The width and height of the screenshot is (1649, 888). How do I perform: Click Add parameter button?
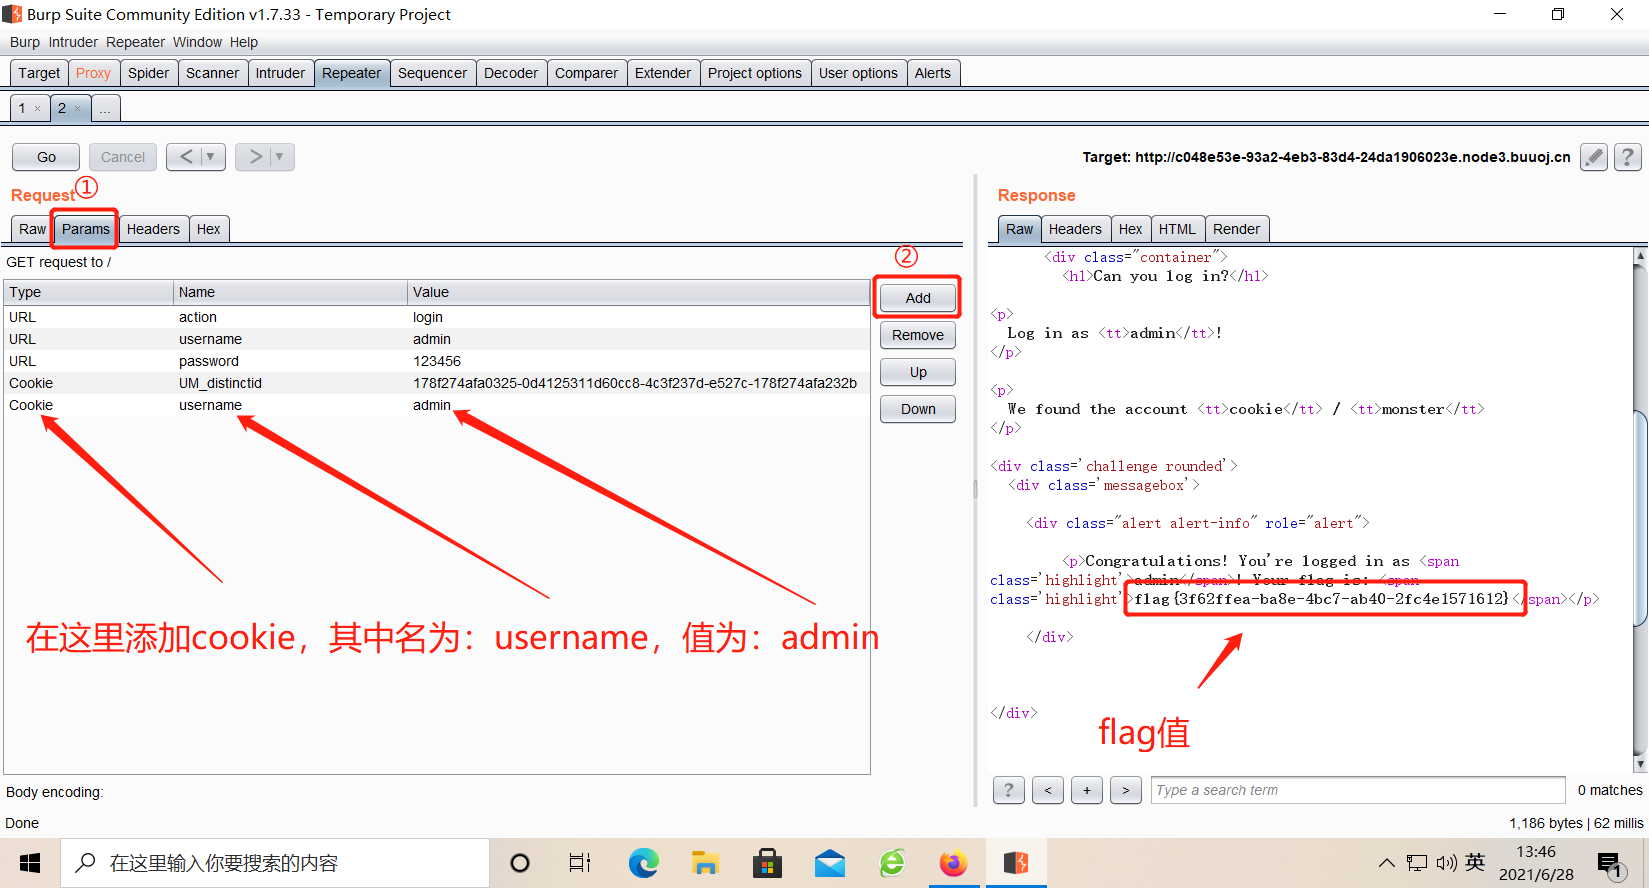(918, 298)
